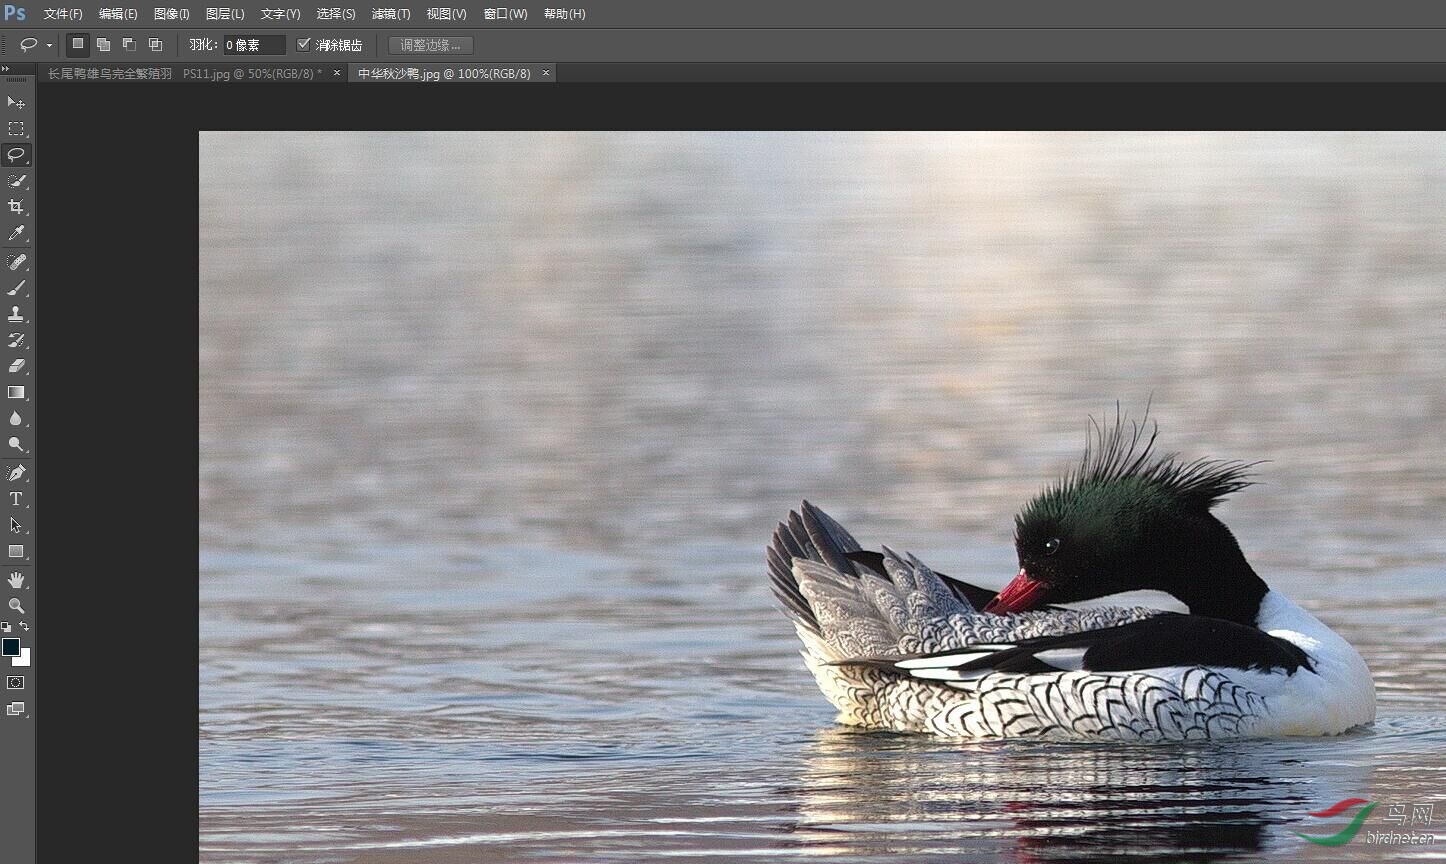The image size is (1446, 864).
Task: Select the Crop tool
Action: [16, 207]
